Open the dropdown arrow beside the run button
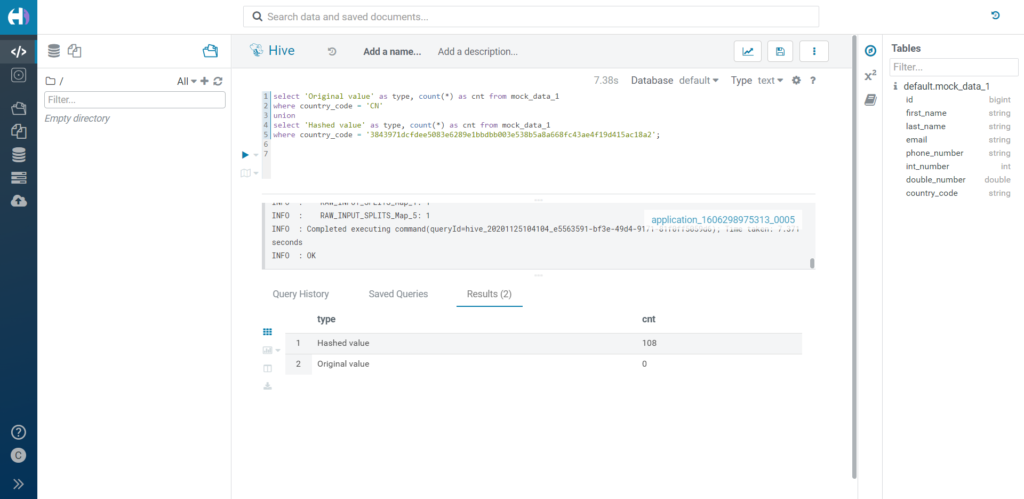Image resolution: width=1024 pixels, height=499 pixels. (256, 155)
